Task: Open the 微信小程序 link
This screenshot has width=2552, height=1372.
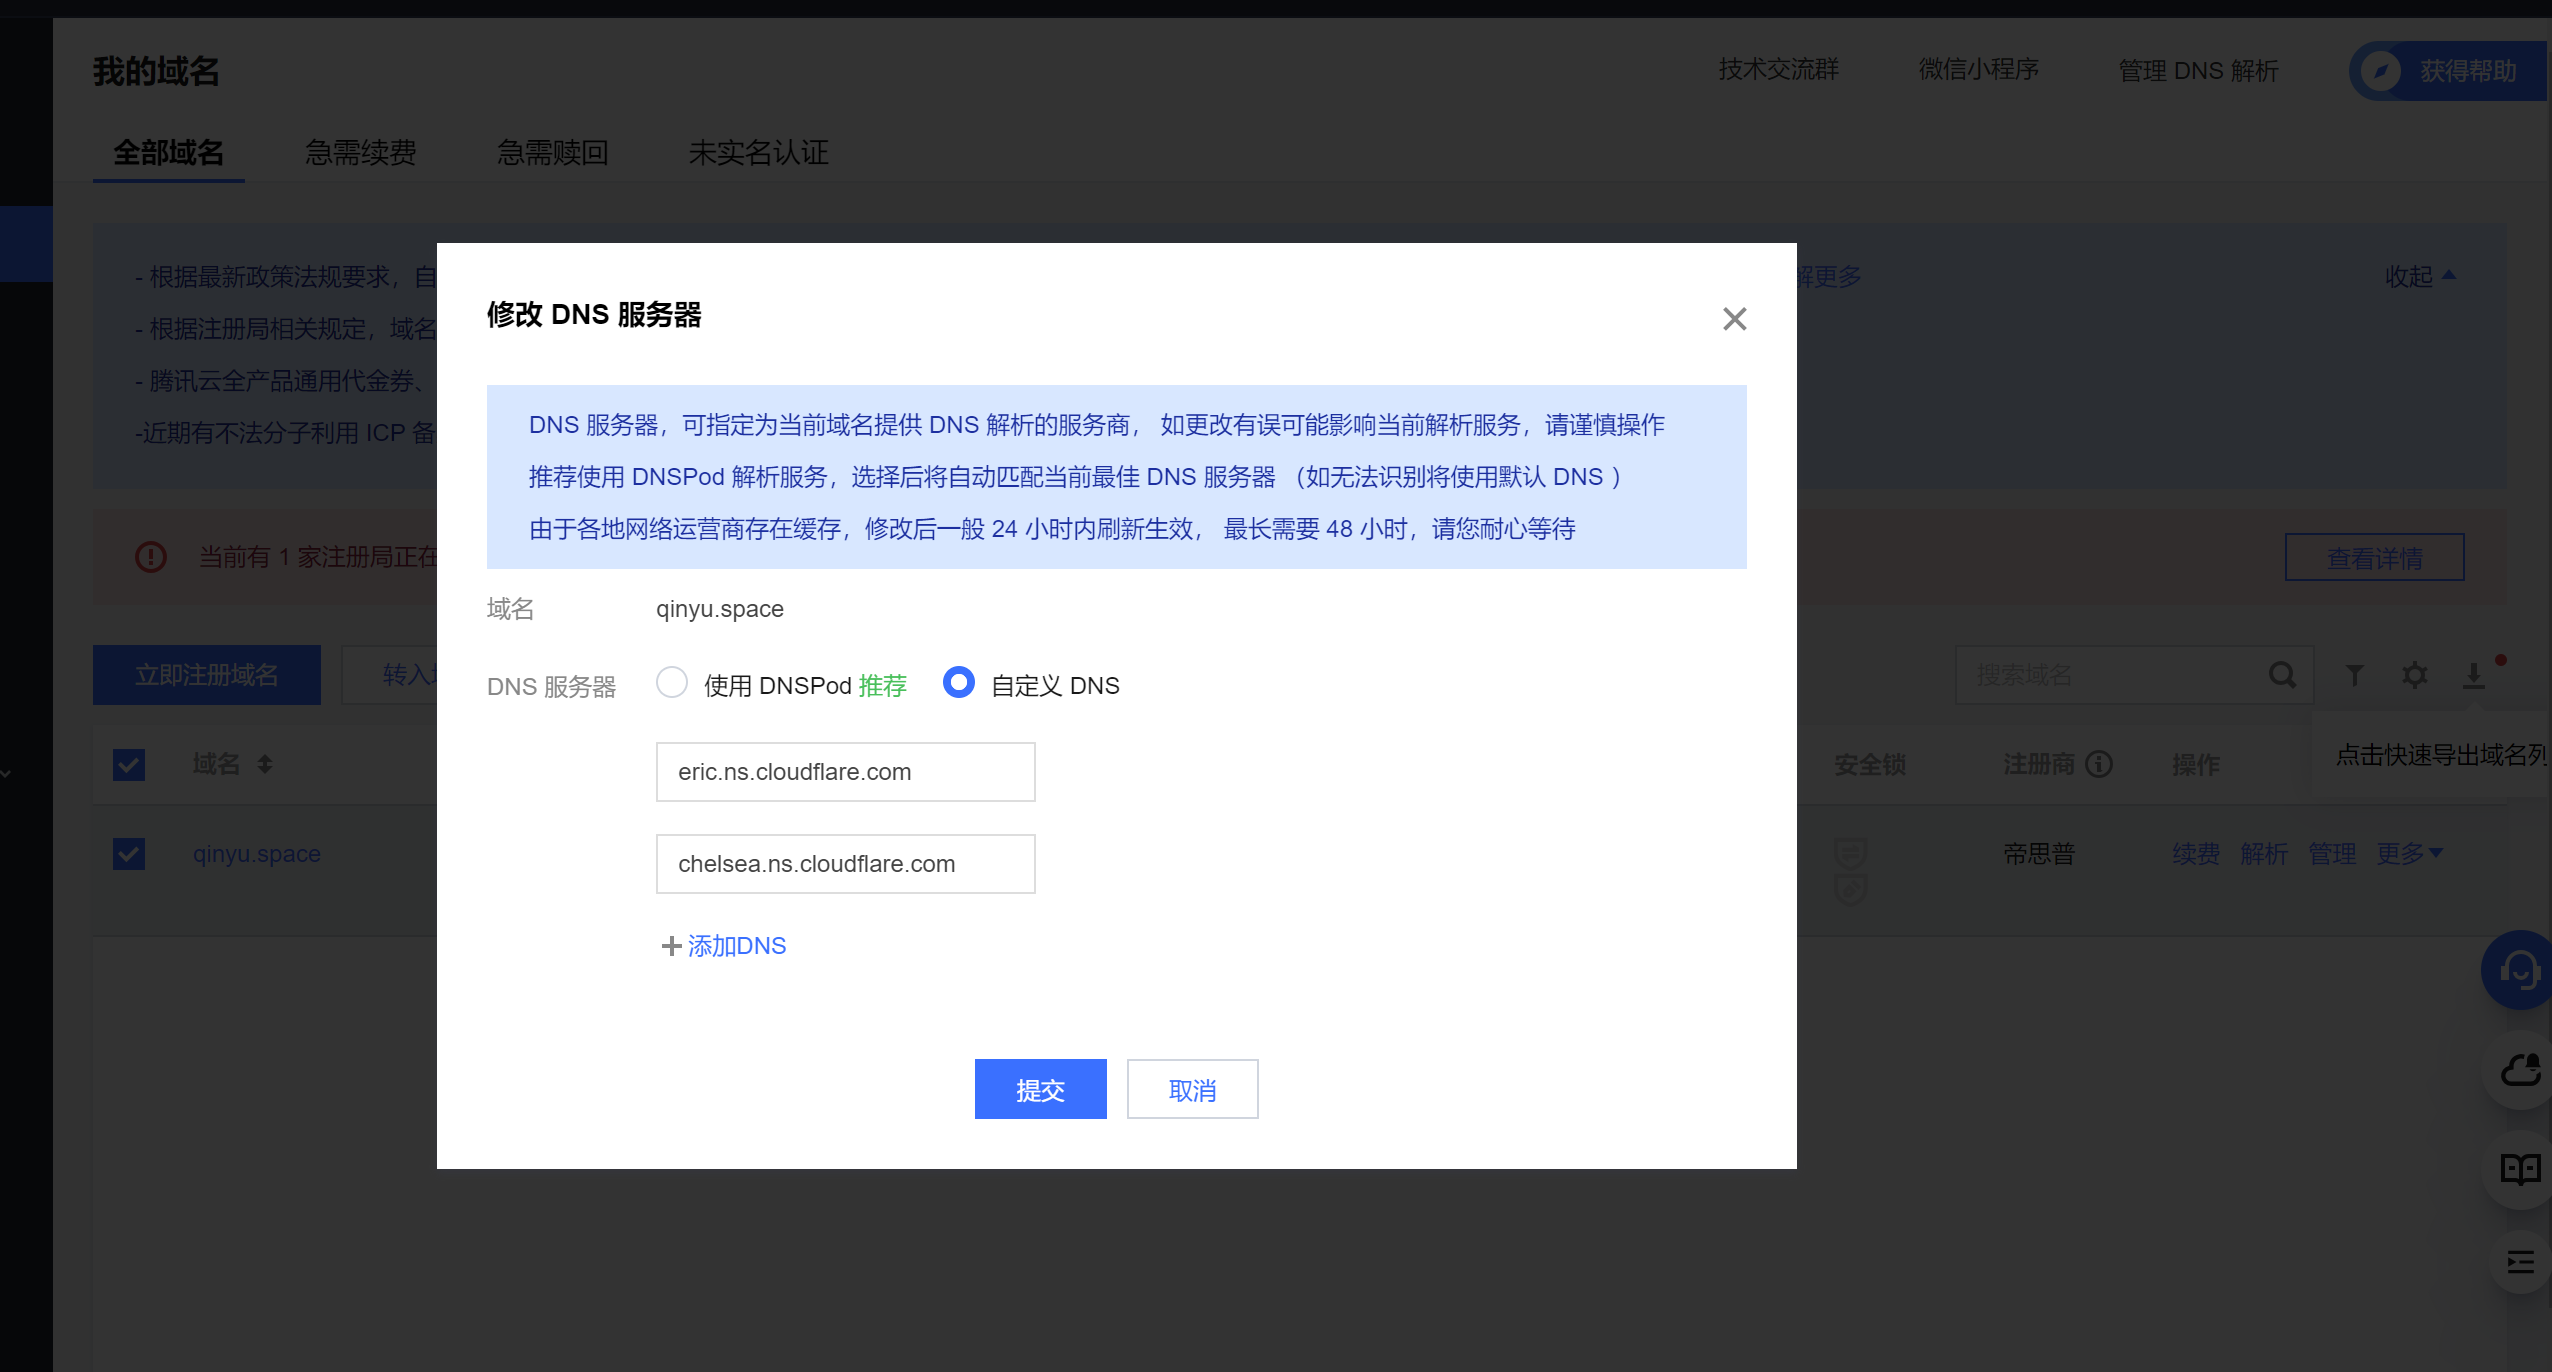Action: pyautogui.click(x=1978, y=70)
